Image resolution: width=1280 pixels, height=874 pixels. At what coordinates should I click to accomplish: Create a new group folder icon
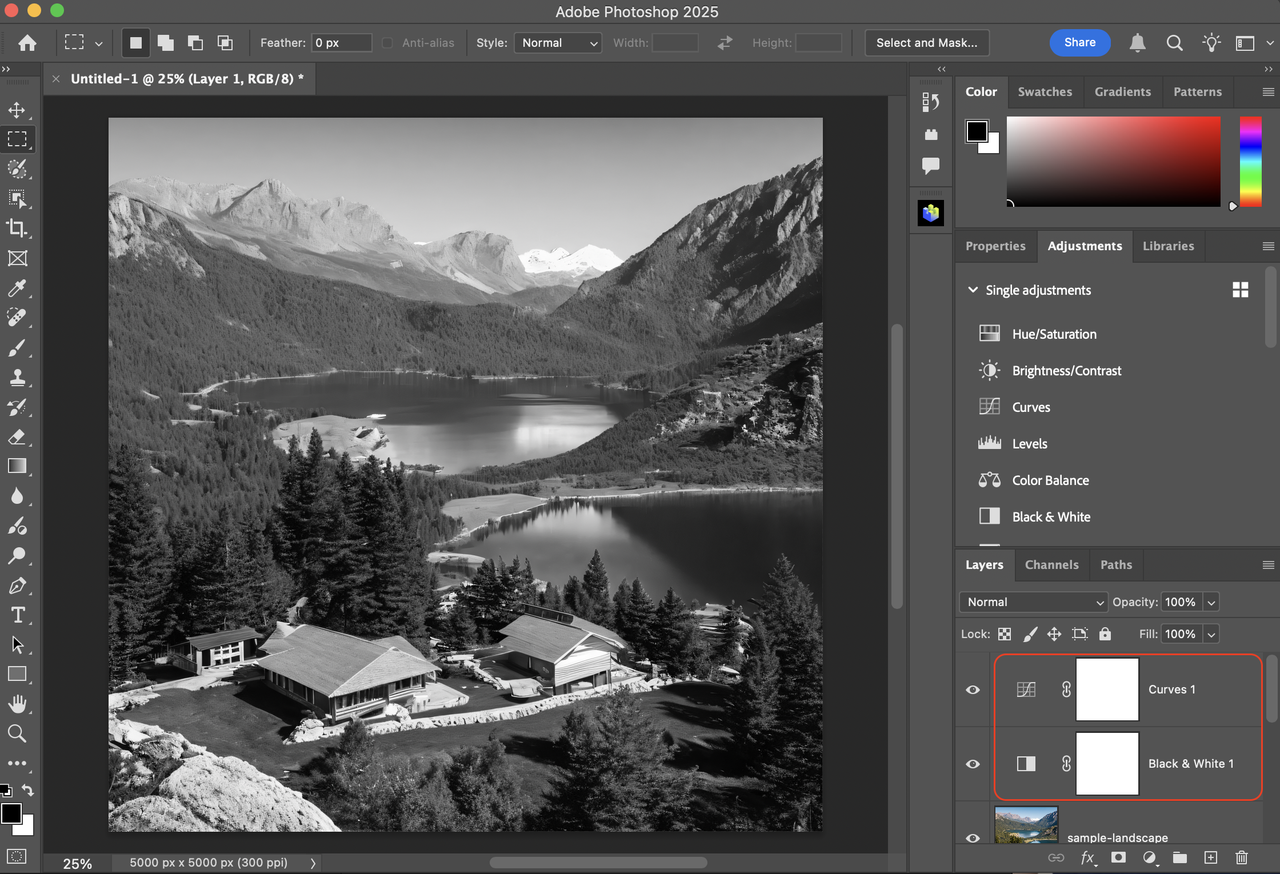click(1180, 858)
